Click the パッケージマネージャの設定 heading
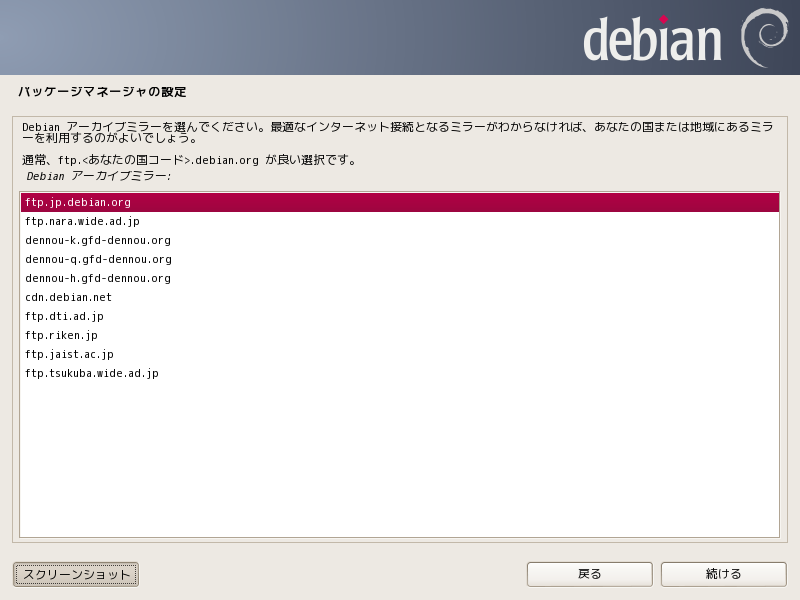This screenshot has height=600, width=800. 102,92
